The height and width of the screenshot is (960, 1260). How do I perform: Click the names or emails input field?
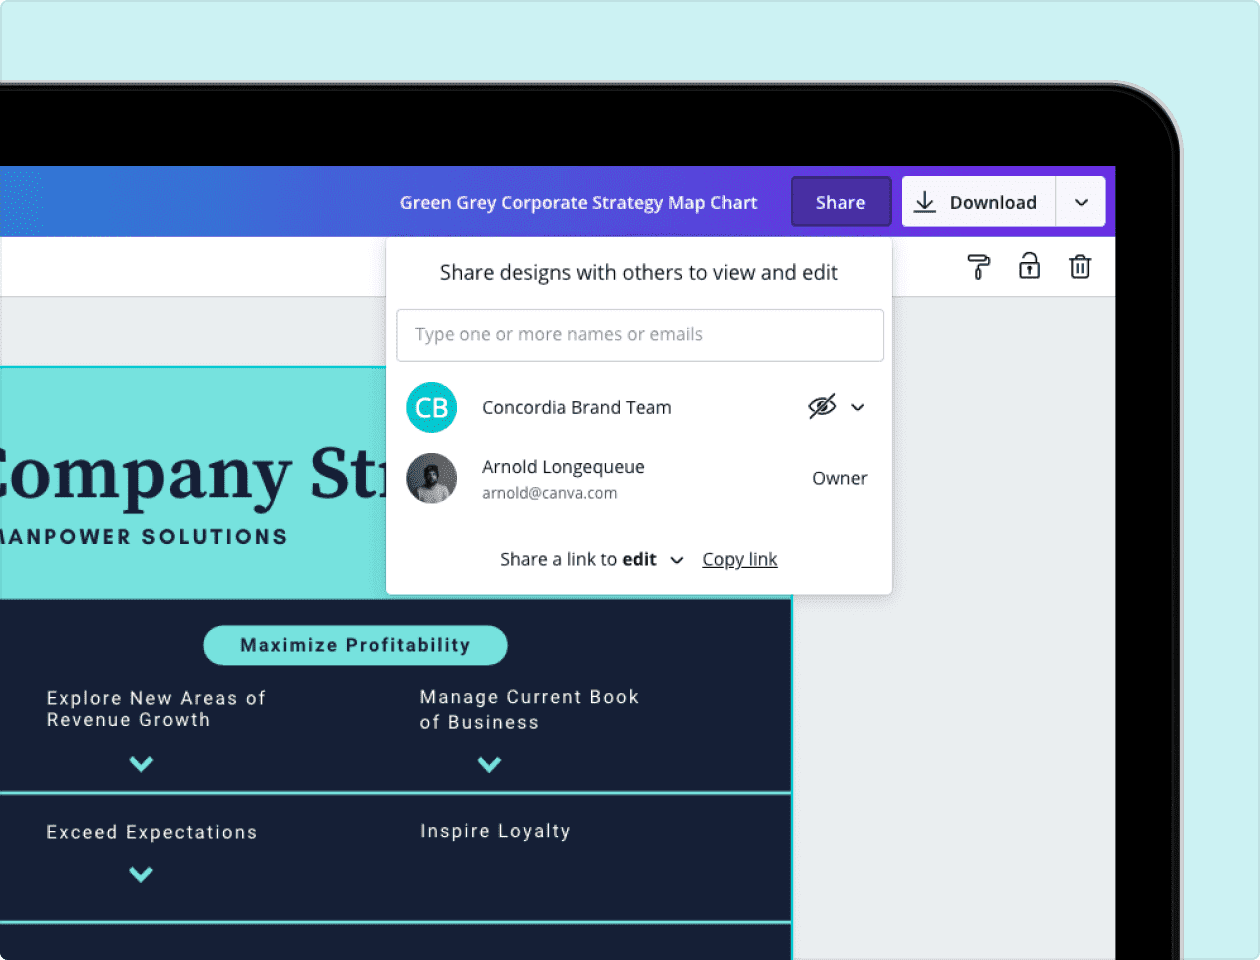(x=640, y=335)
